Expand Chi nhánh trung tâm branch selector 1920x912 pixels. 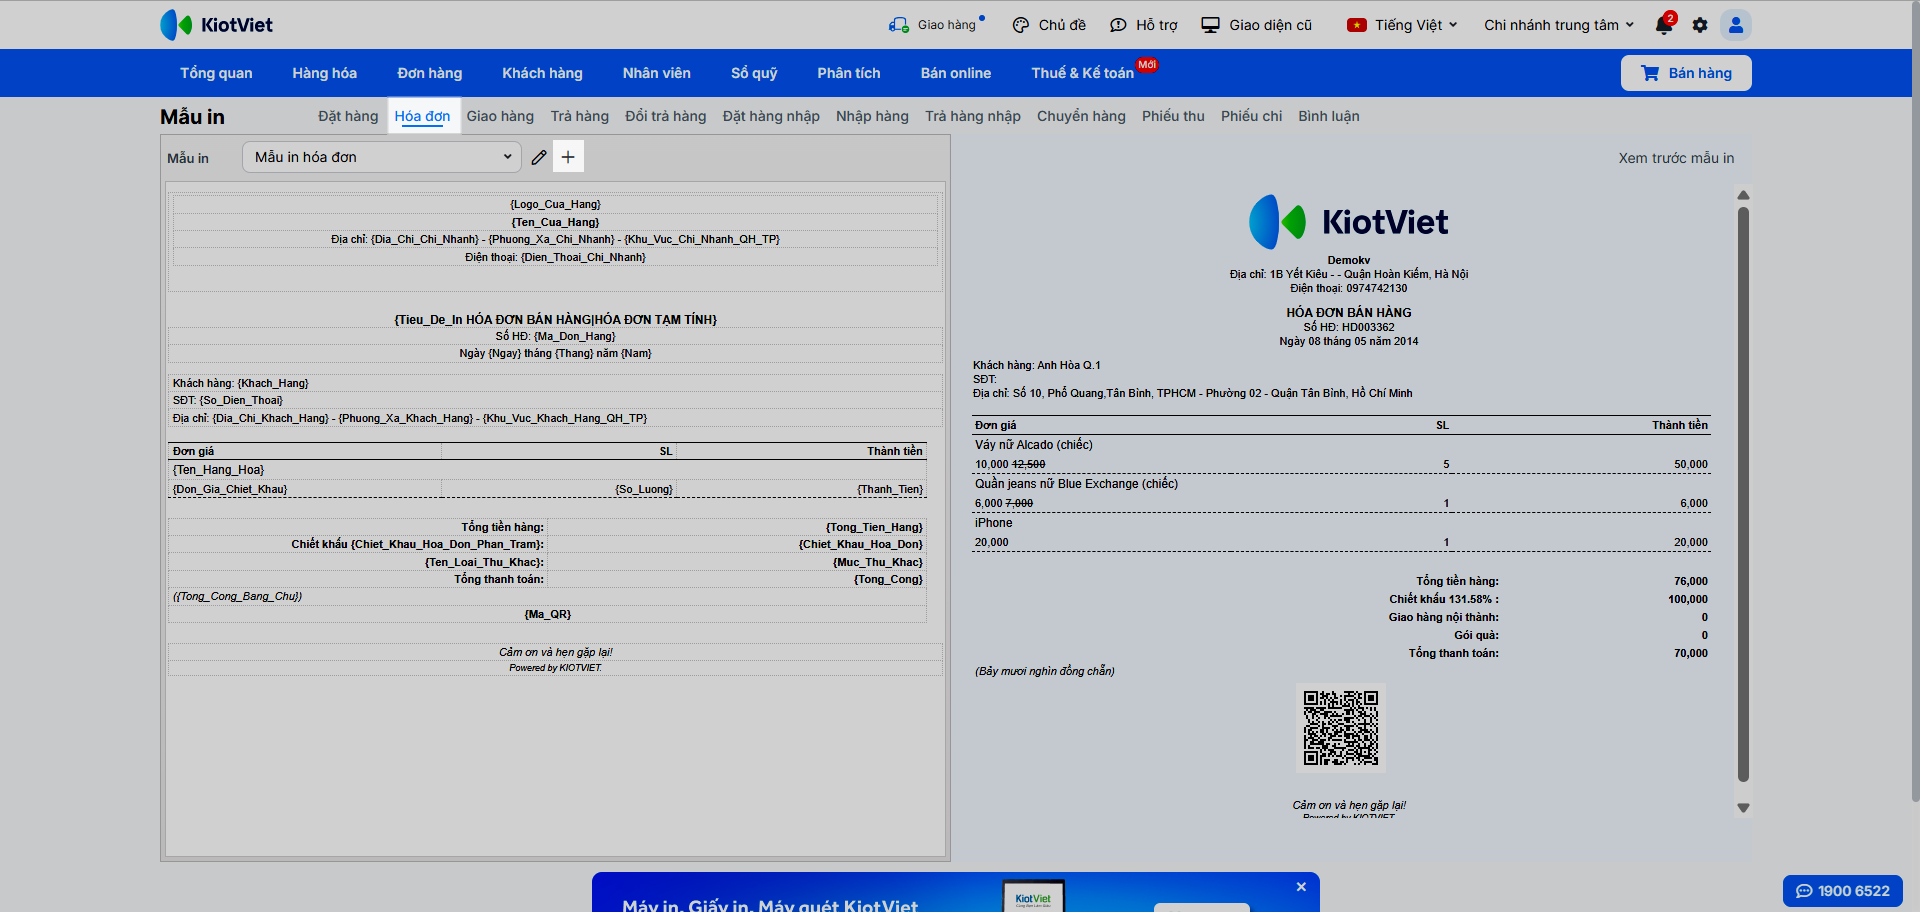coord(1558,25)
